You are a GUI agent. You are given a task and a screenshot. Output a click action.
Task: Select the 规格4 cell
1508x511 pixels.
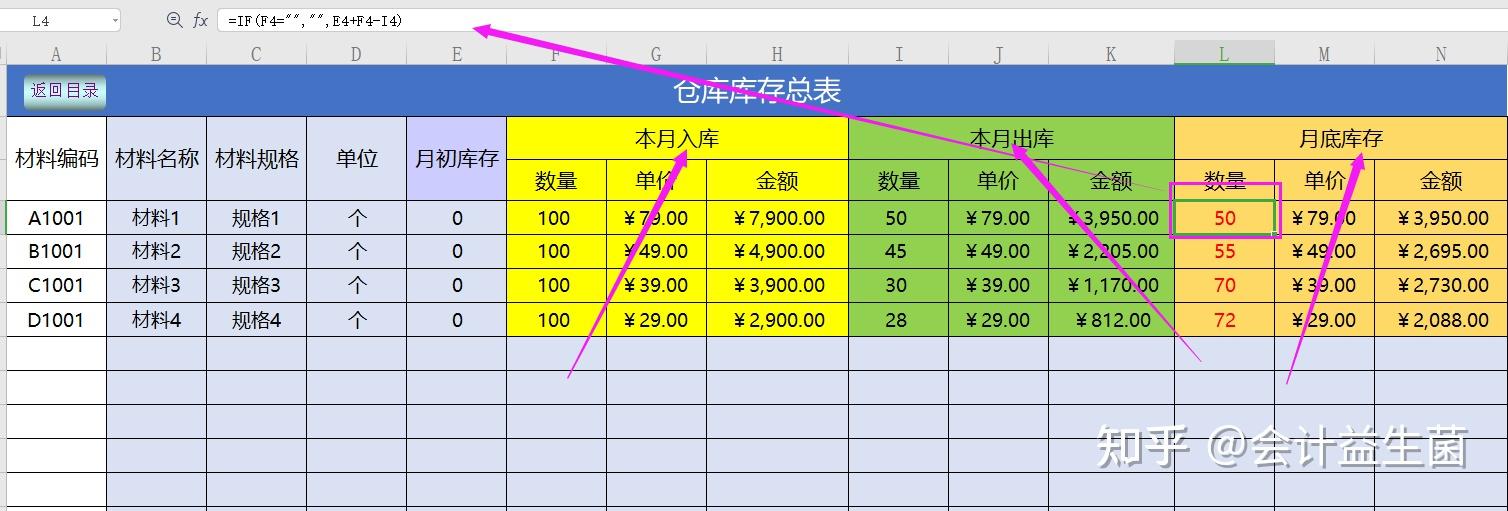[256, 320]
